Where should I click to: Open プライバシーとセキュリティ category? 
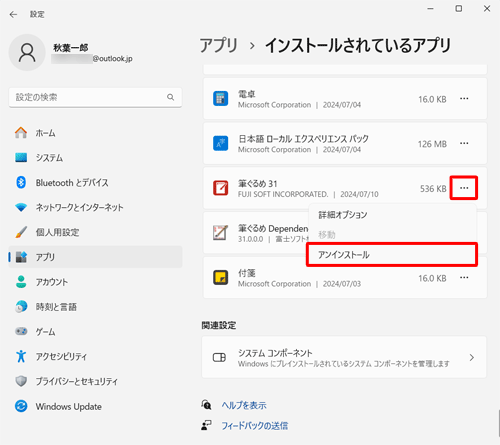tap(95, 381)
